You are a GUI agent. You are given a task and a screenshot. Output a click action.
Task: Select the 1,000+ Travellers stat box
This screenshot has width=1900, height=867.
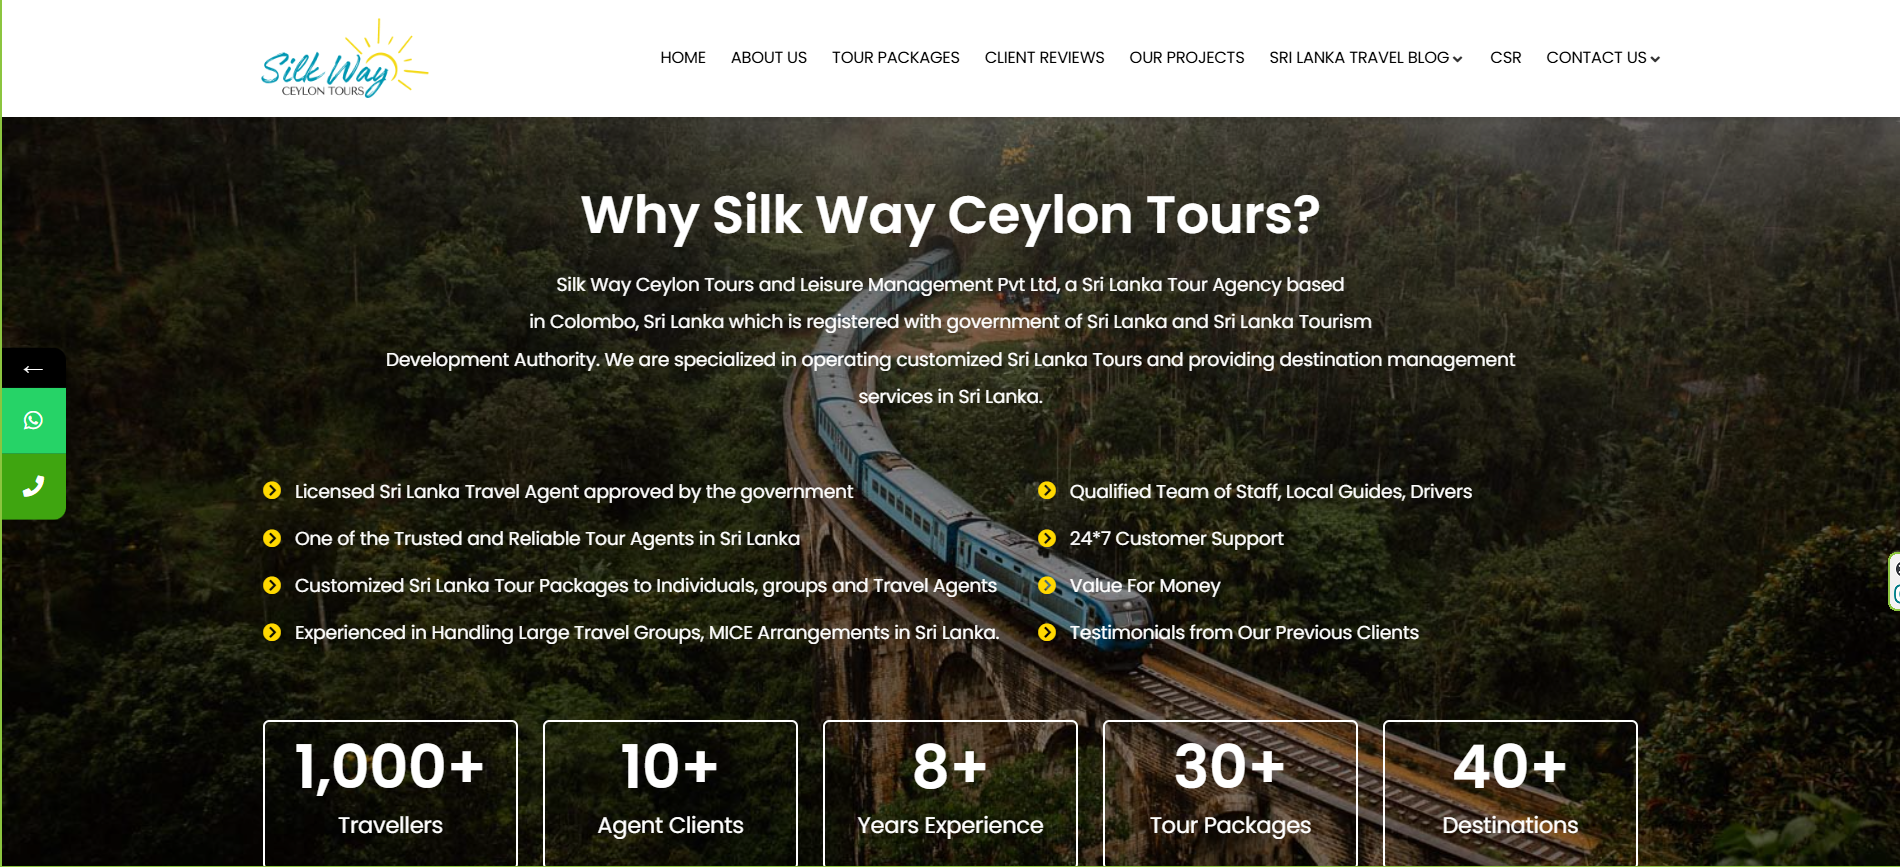pyautogui.click(x=390, y=793)
